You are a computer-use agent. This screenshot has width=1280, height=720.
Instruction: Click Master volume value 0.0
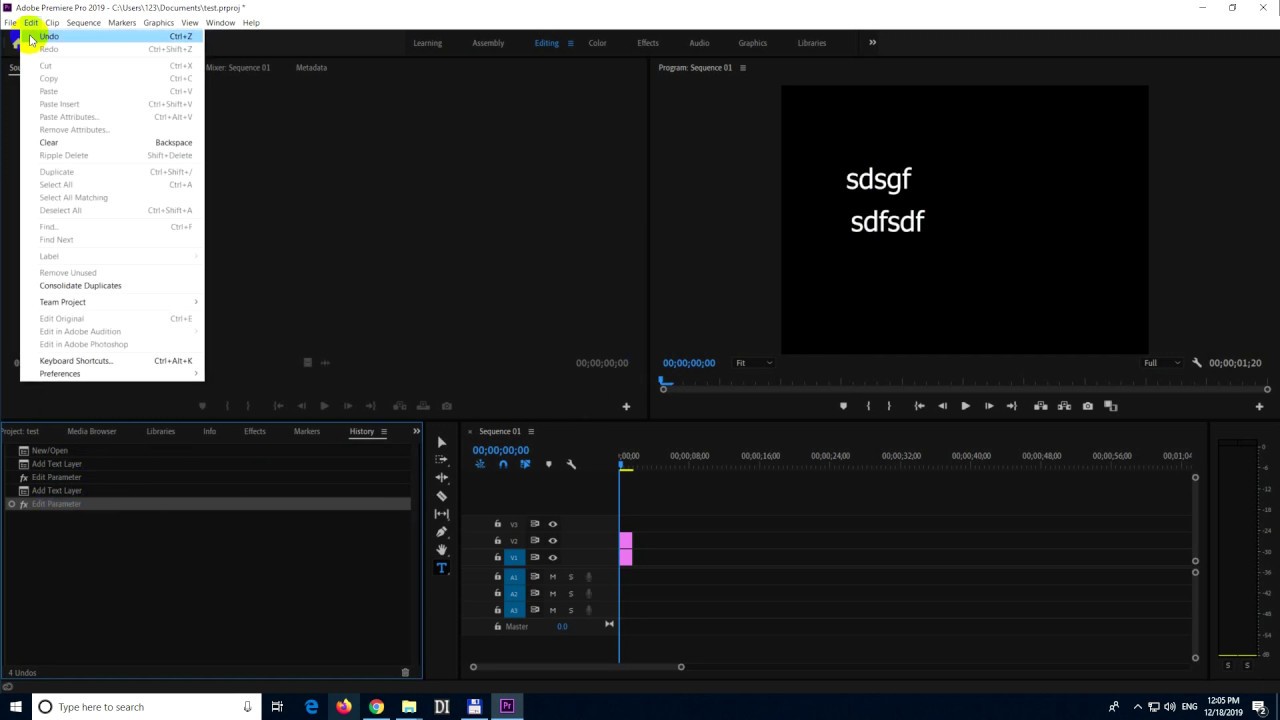tap(562, 627)
